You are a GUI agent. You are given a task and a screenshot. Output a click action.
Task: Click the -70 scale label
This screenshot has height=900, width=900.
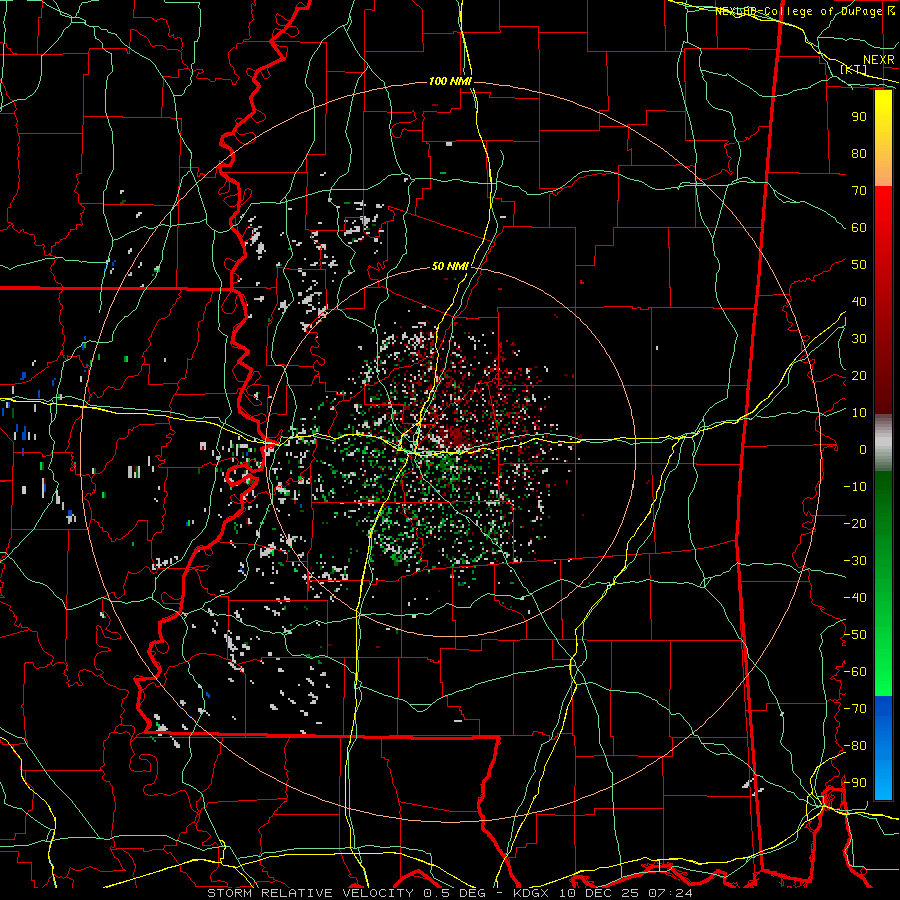click(x=855, y=709)
